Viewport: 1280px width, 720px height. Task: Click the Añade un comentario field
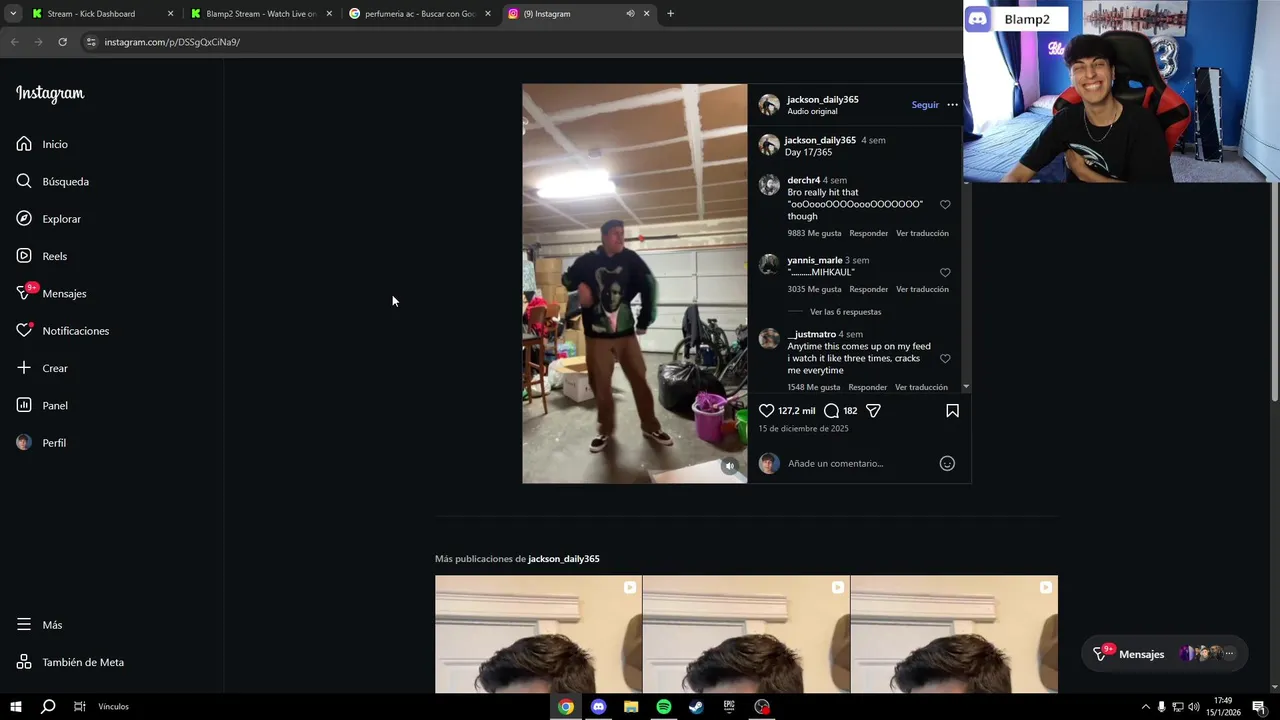point(860,463)
